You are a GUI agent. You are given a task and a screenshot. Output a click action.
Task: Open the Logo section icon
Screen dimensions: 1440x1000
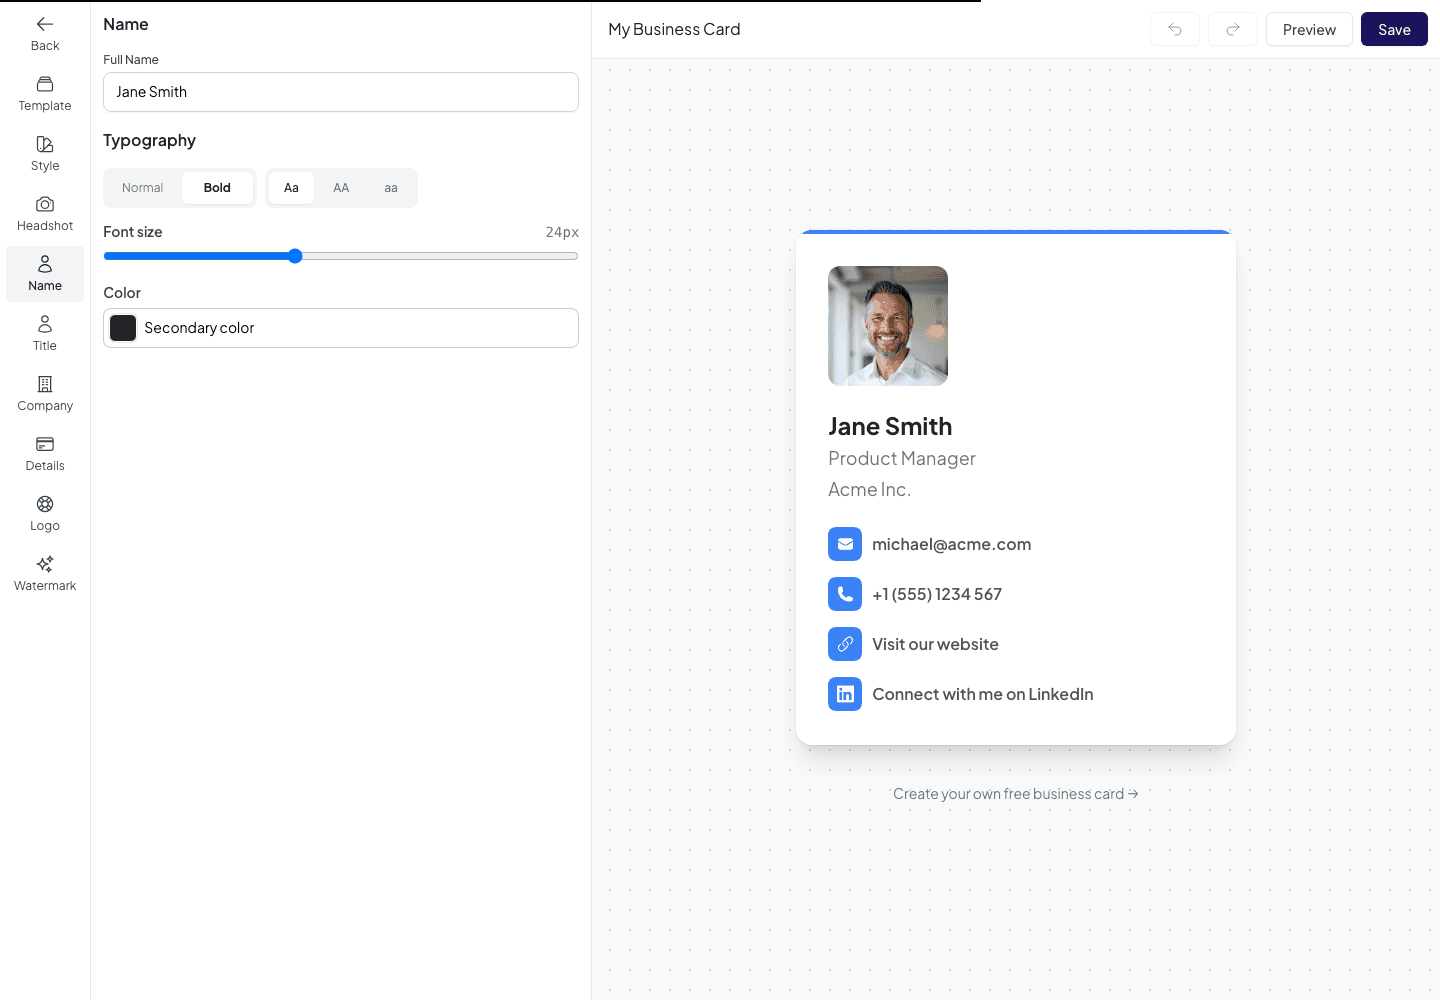click(x=45, y=504)
